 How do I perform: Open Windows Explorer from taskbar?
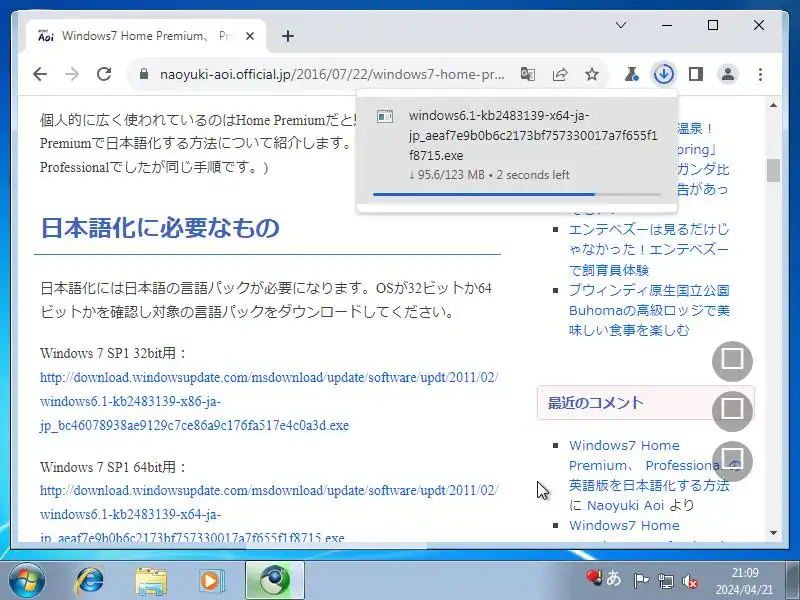151,581
